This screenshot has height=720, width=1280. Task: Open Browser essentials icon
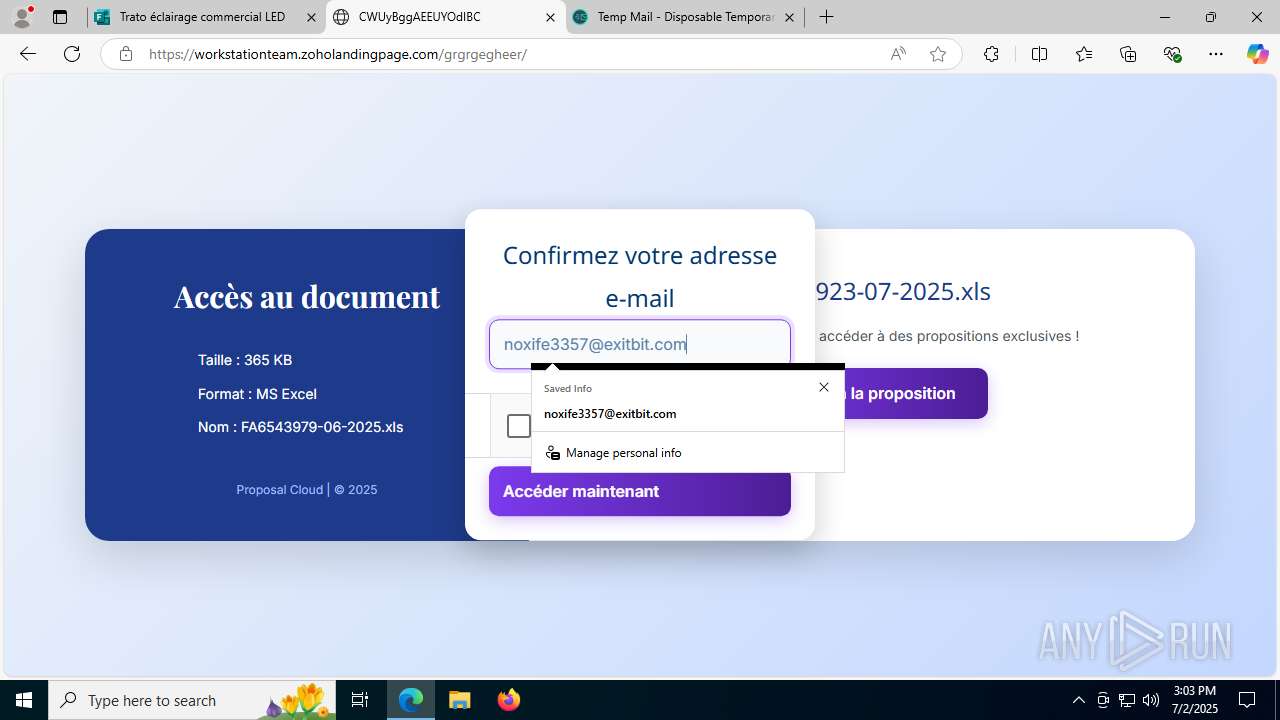tap(1173, 54)
